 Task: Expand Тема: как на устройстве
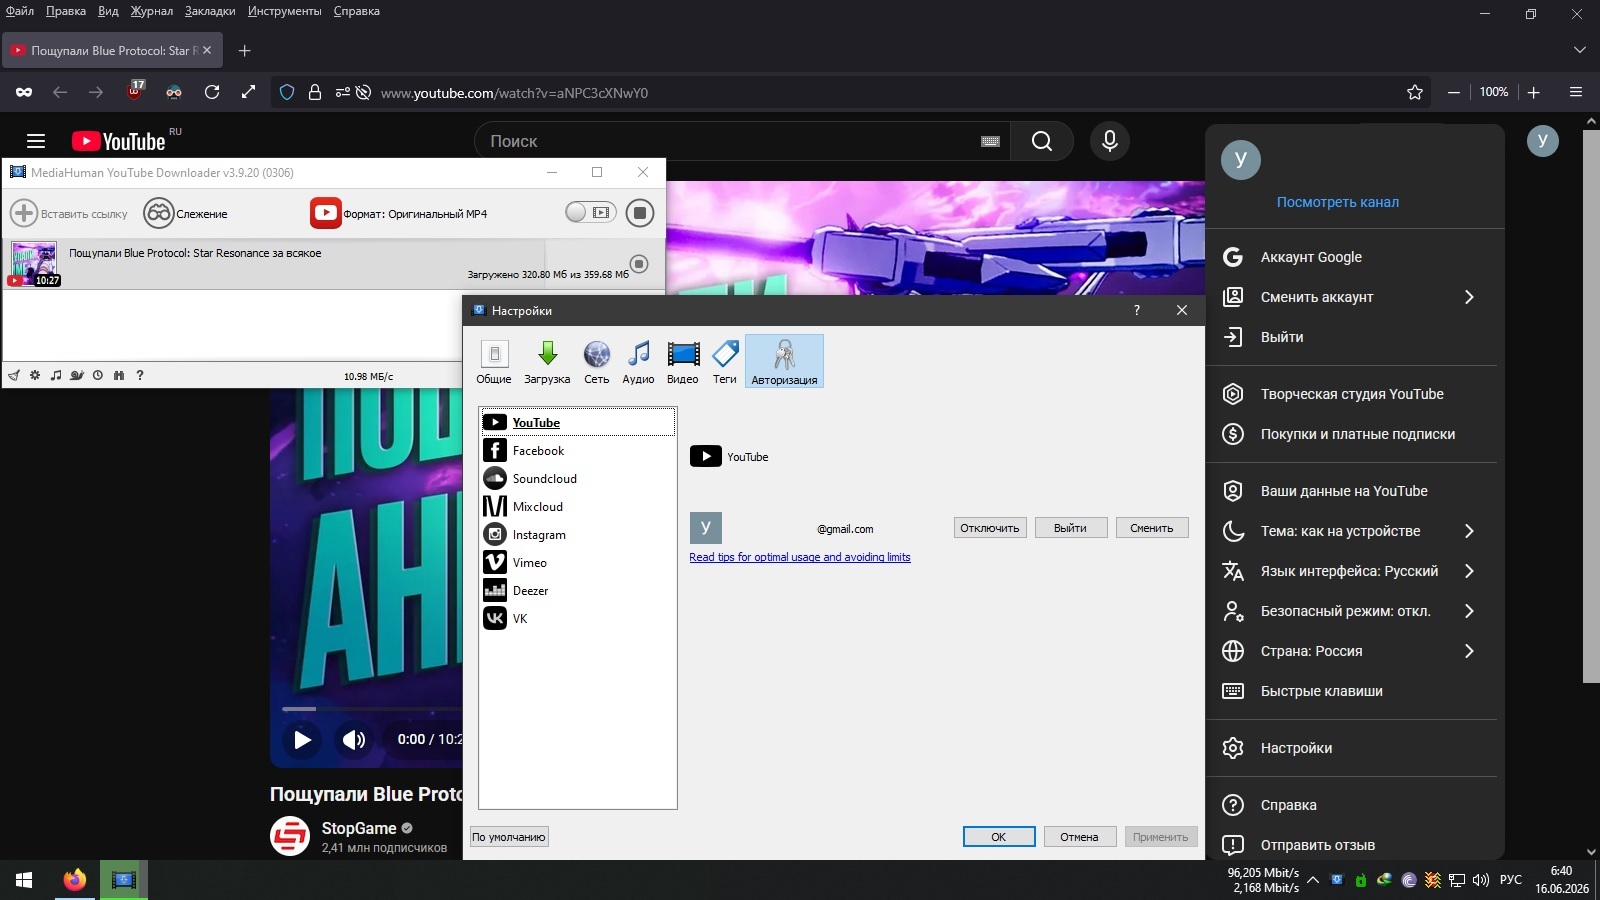tap(1469, 531)
